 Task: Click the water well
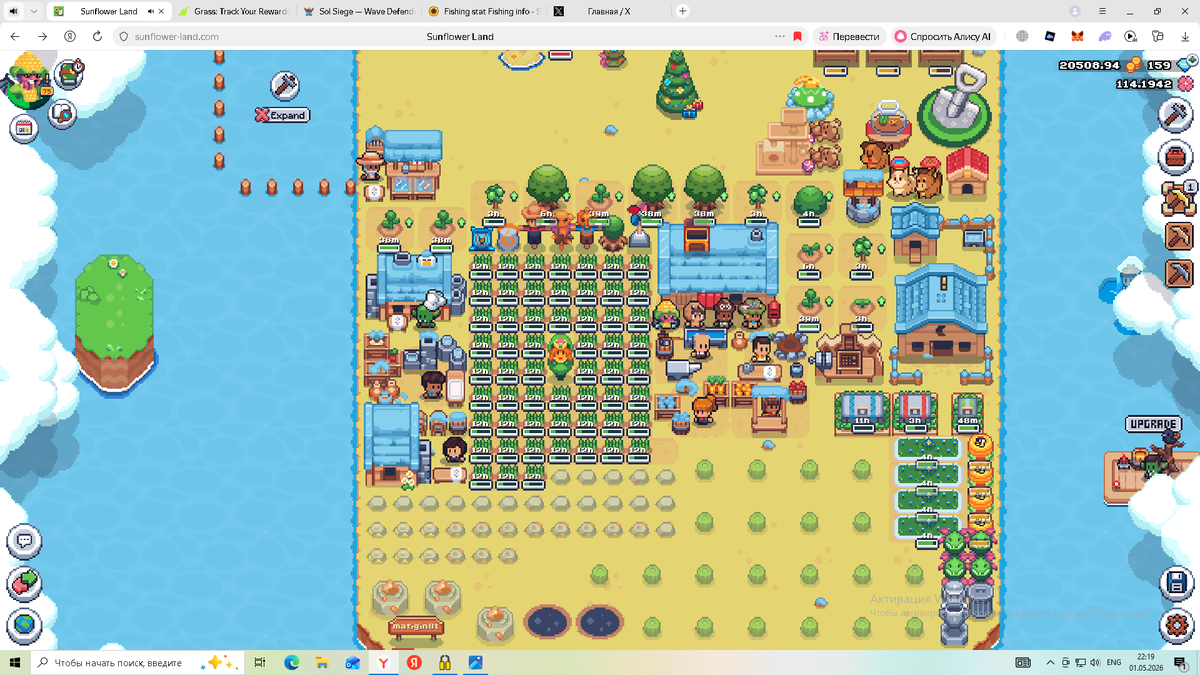click(x=863, y=196)
